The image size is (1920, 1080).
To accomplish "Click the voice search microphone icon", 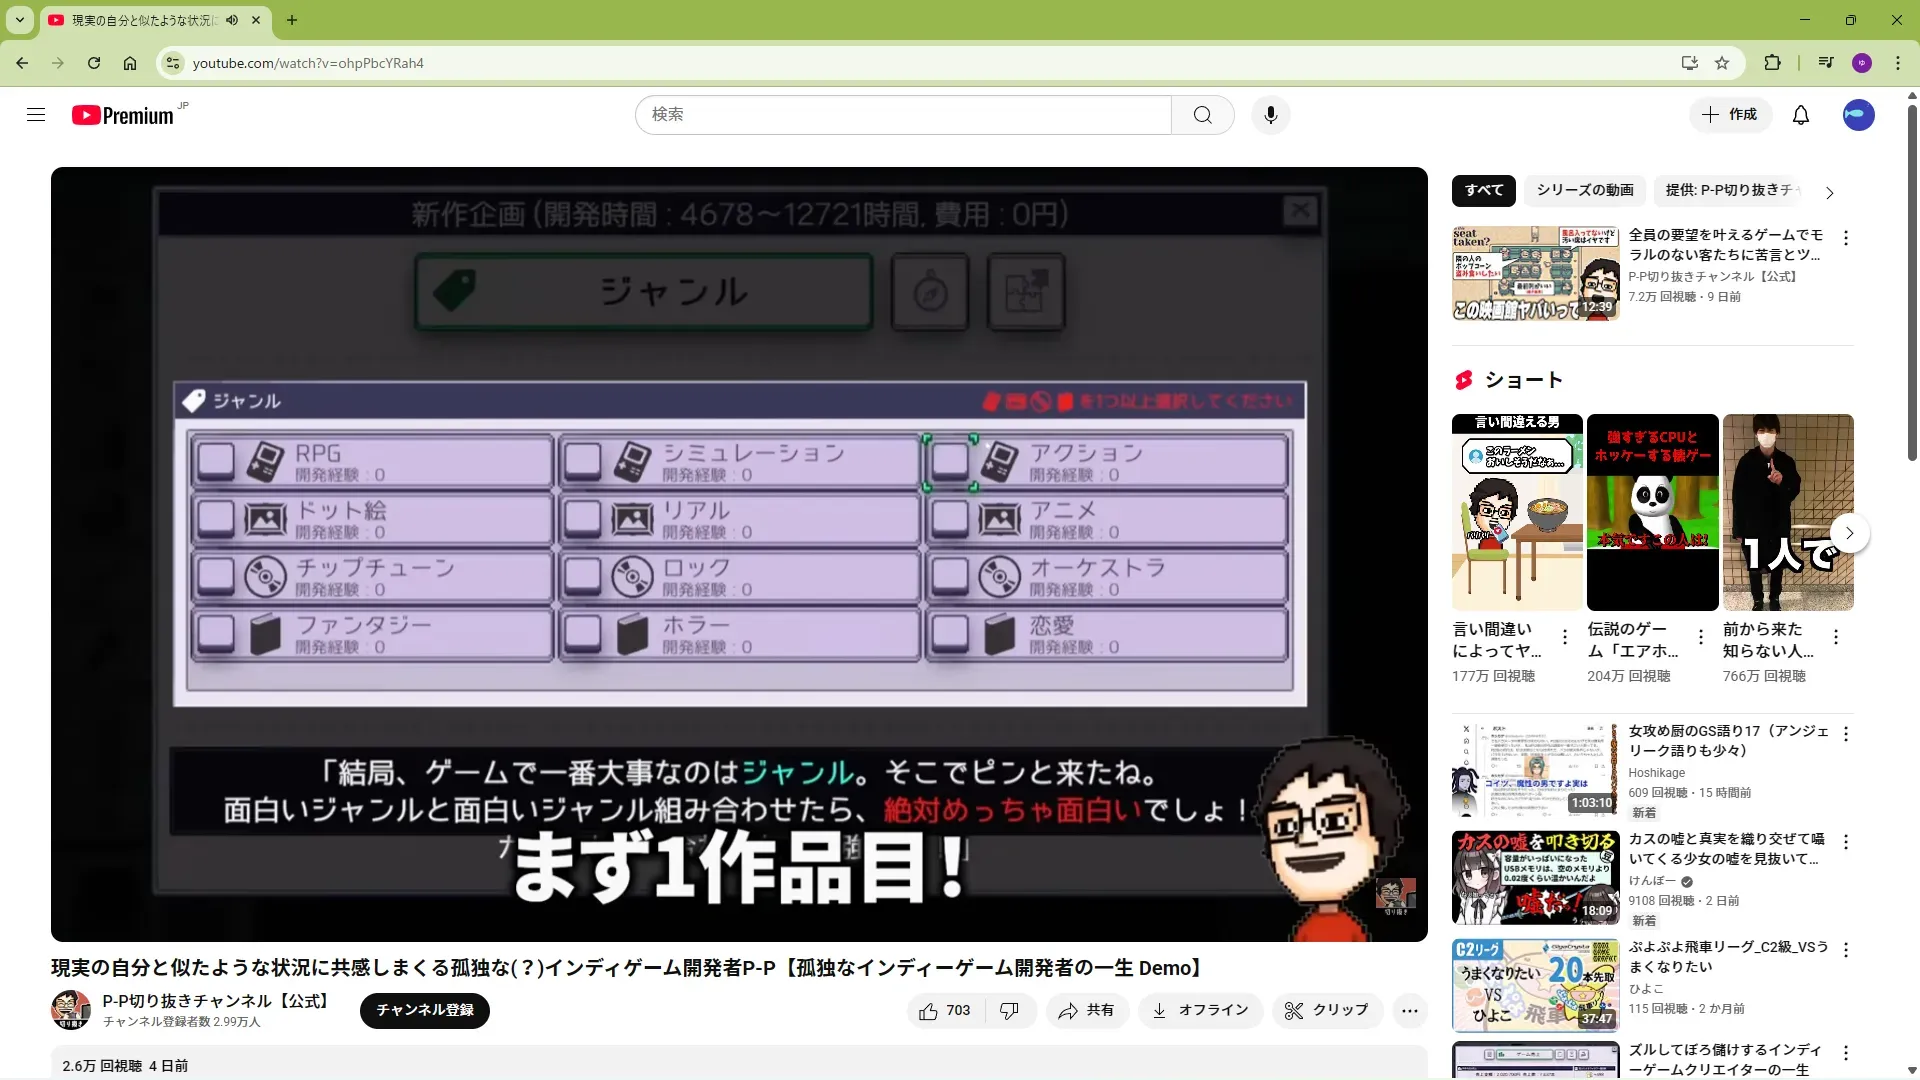I will (1270, 115).
